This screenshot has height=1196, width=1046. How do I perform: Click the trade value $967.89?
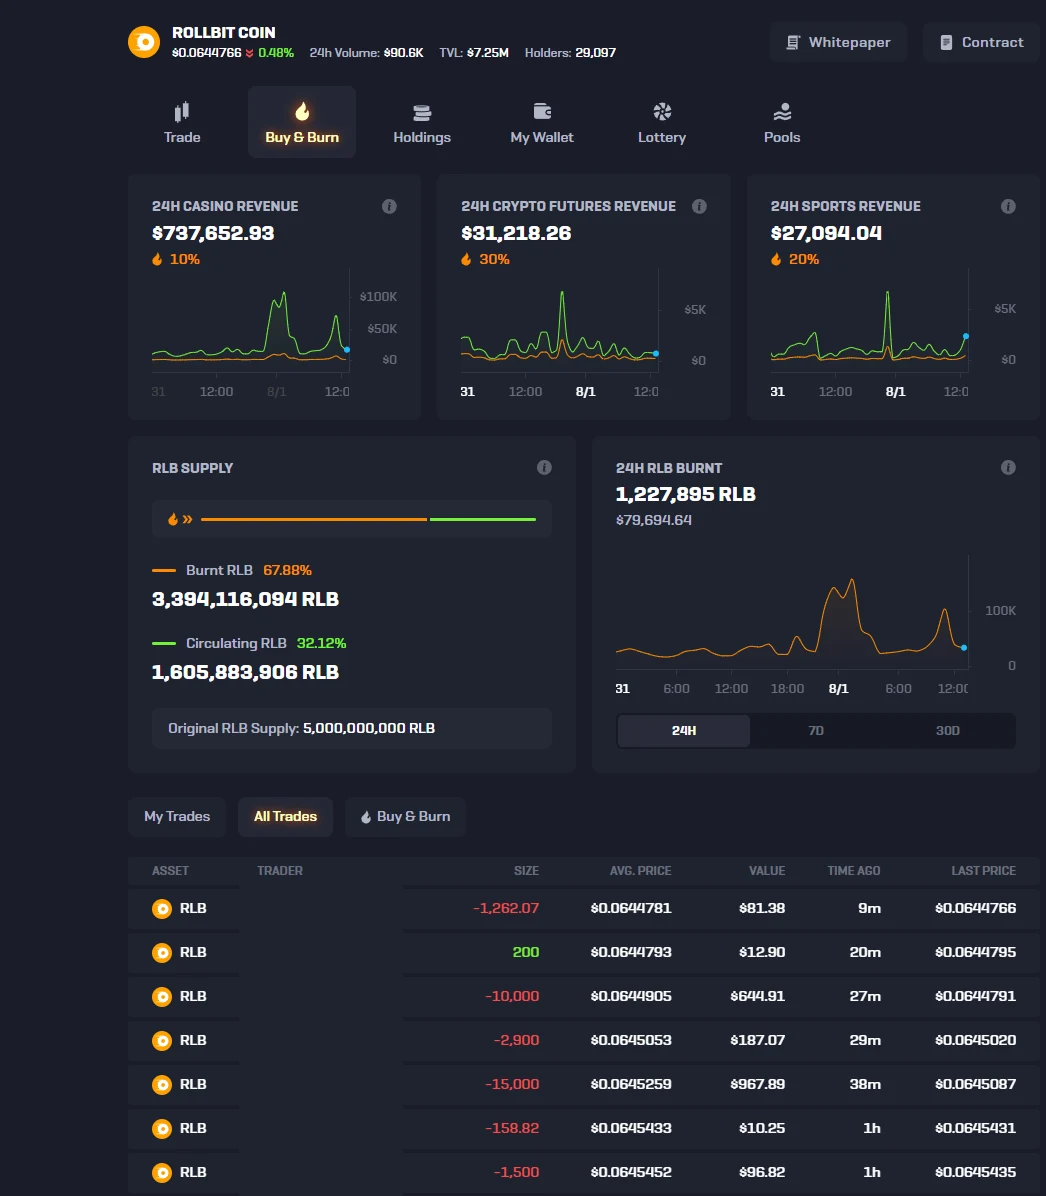(758, 1085)
